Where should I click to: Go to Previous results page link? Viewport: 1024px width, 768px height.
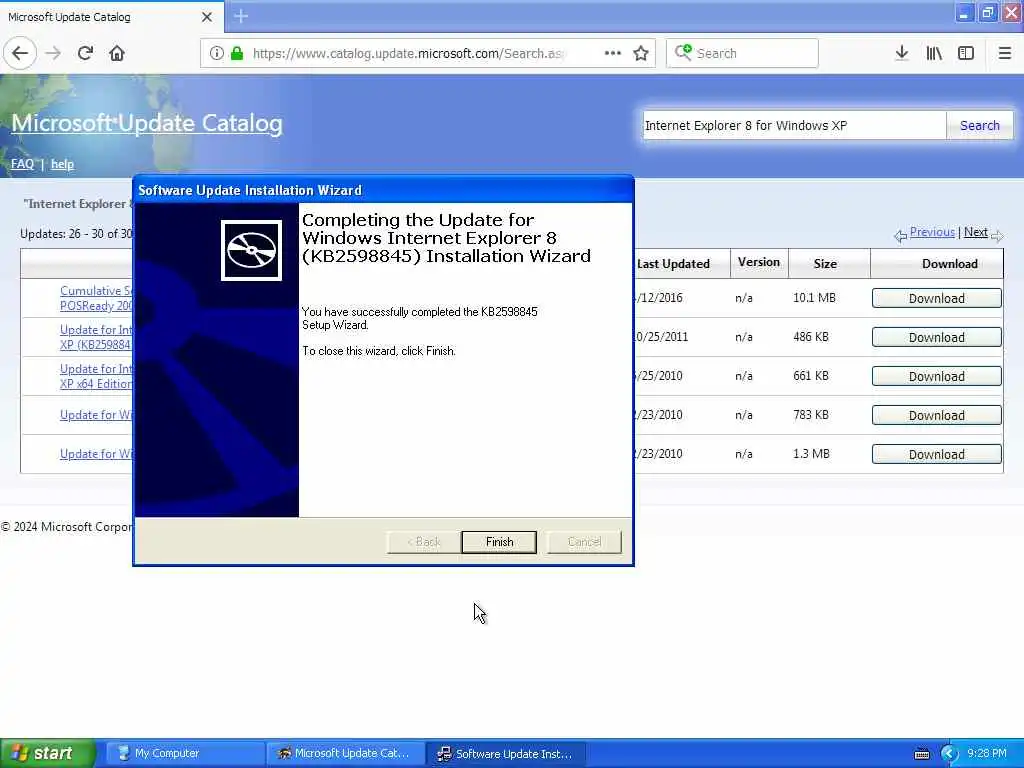(x=932, y=232)
